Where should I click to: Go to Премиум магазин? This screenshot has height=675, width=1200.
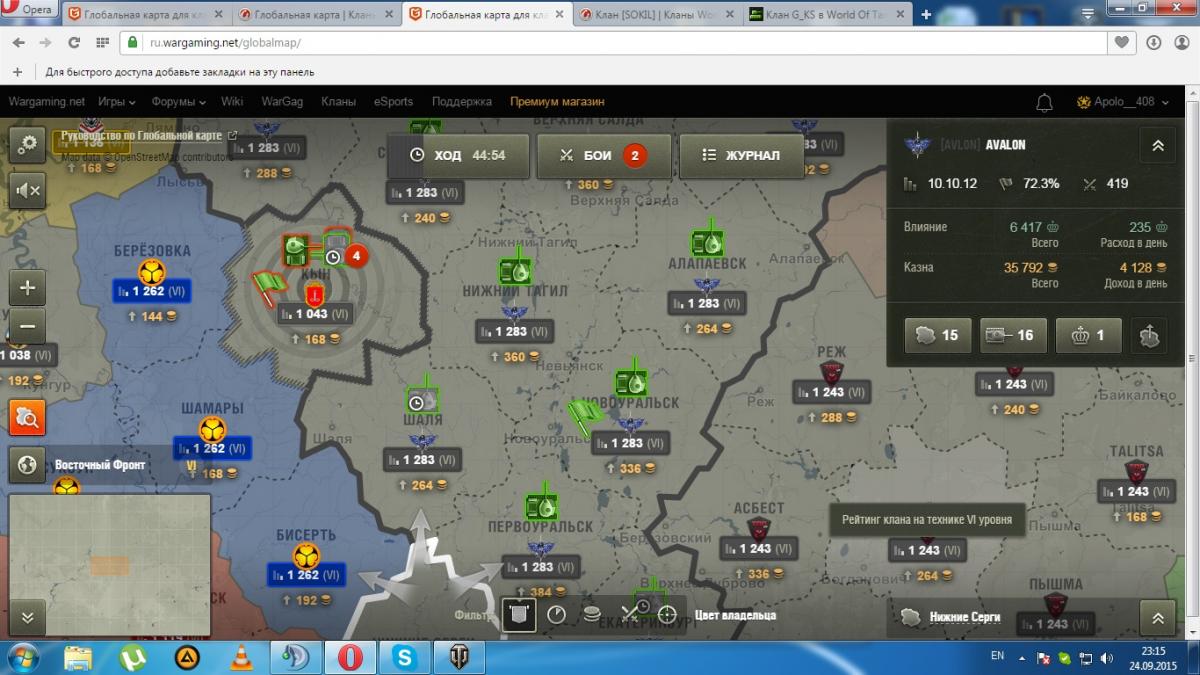557,102
